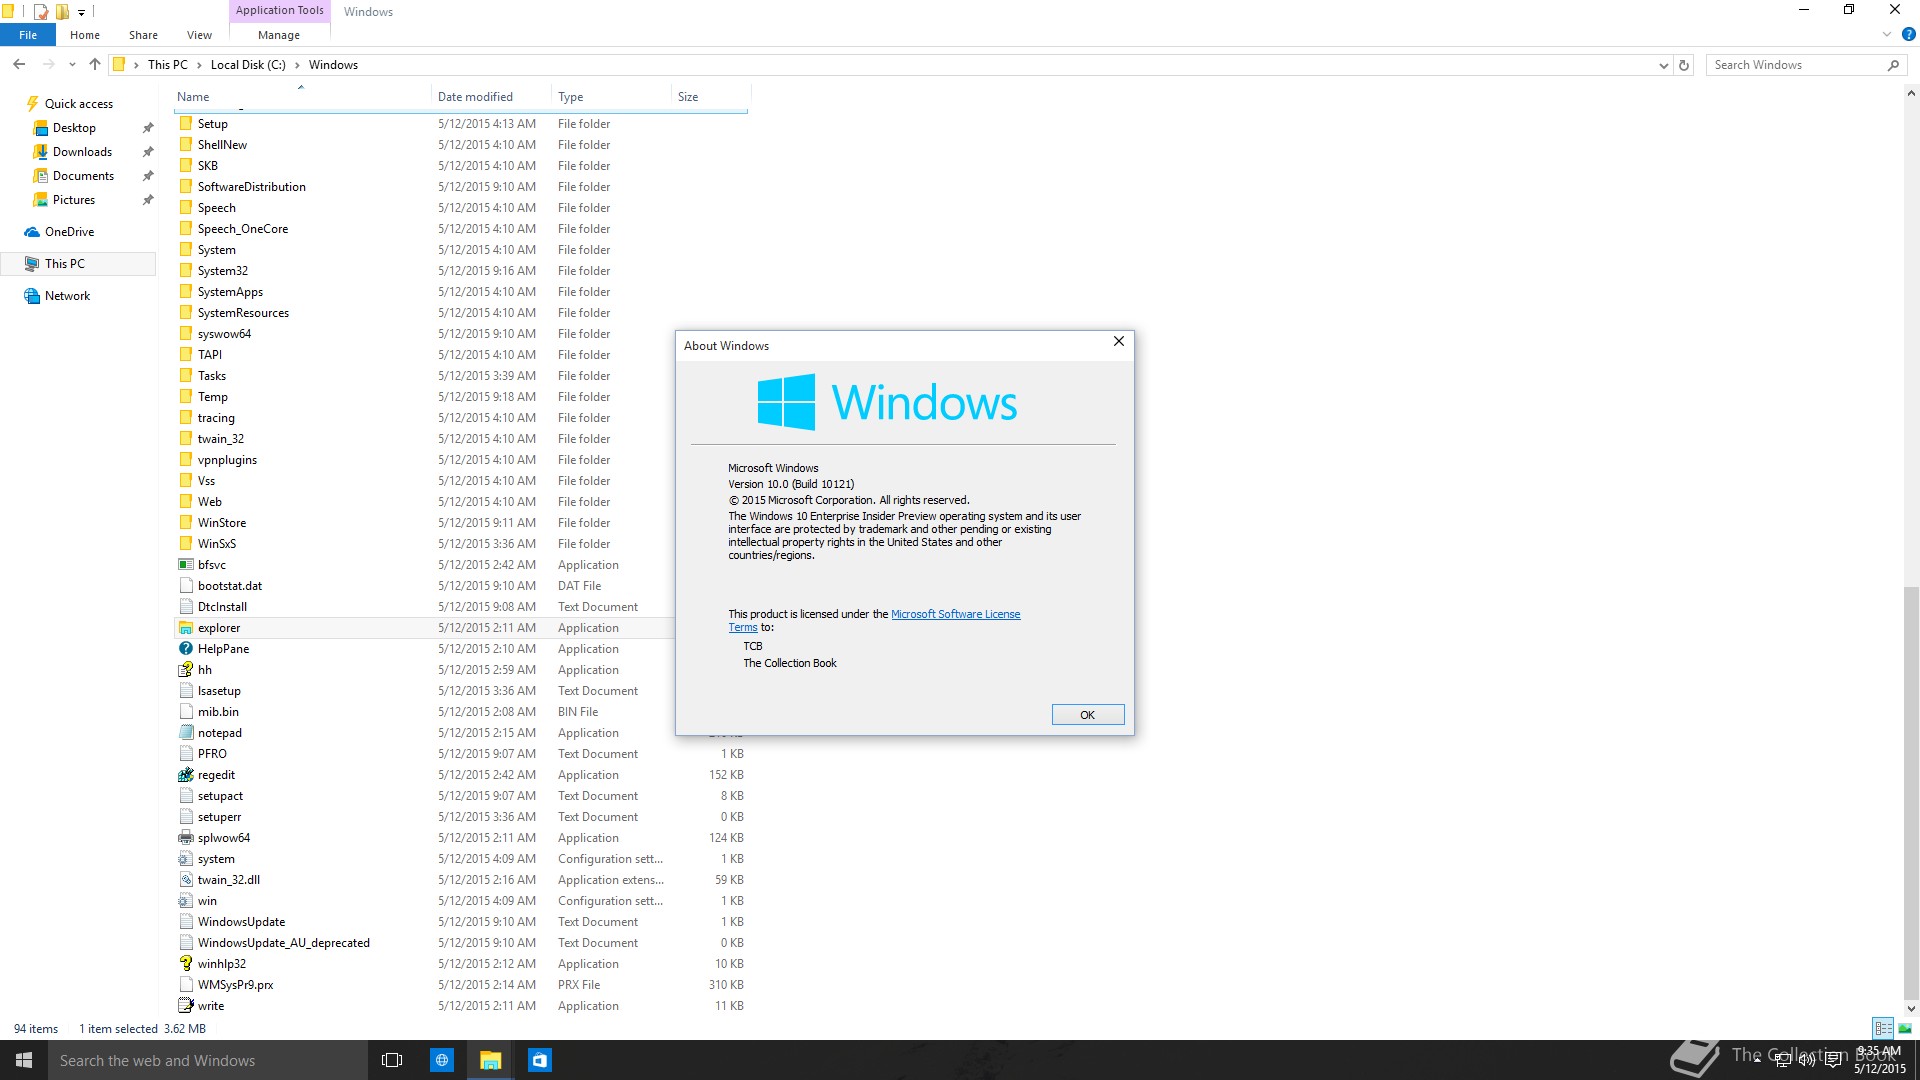Select the bfsvc application icon

[x=186, y=565]
